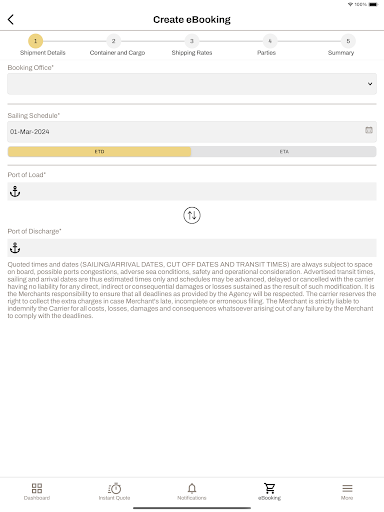The width and height of the screenshot is (384, 512).
Task: Jump to step 5 Summary
Action: (x=341, y=45)
